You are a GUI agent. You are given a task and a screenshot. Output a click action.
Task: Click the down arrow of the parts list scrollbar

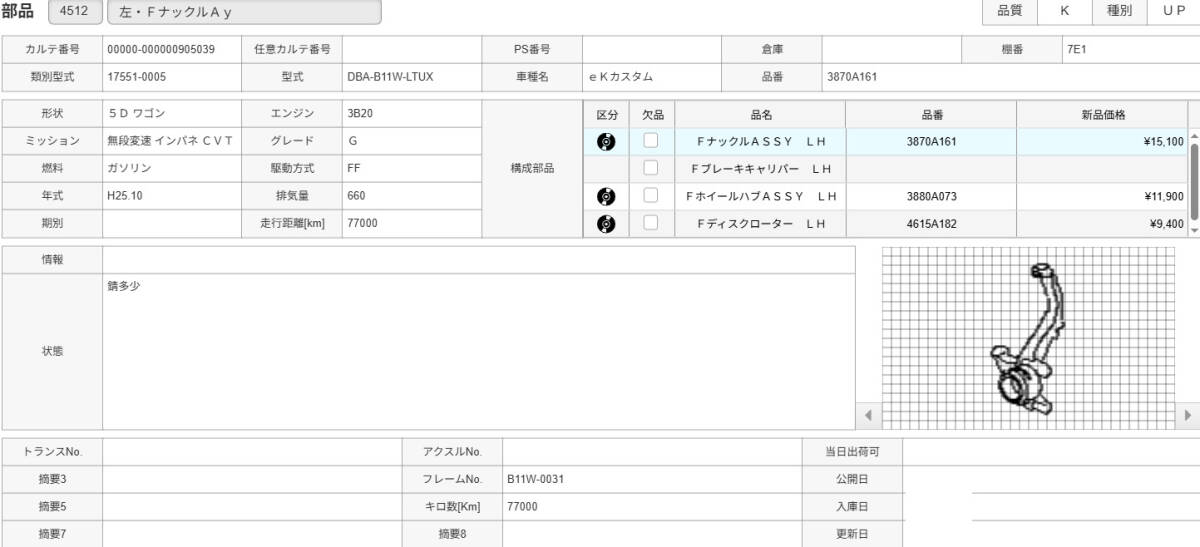coord(1193,230)
